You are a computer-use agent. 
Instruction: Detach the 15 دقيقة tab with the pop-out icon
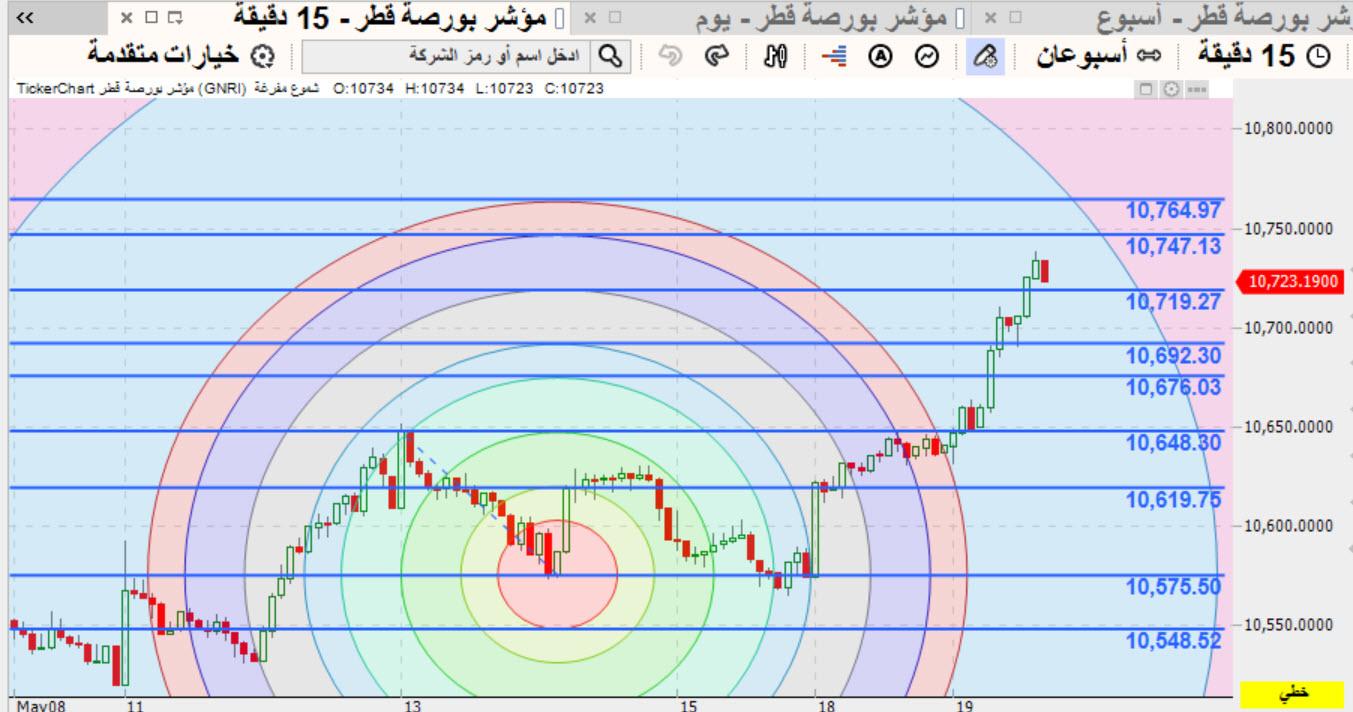[x=176, y=18]
